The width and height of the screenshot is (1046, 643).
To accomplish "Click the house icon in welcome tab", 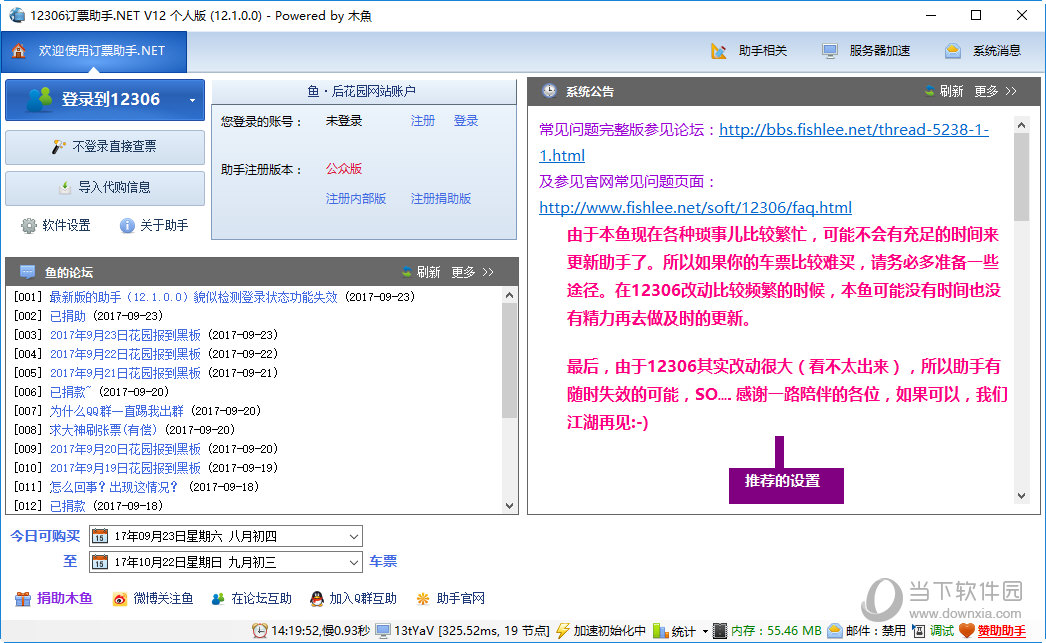I will click(19, 51).
